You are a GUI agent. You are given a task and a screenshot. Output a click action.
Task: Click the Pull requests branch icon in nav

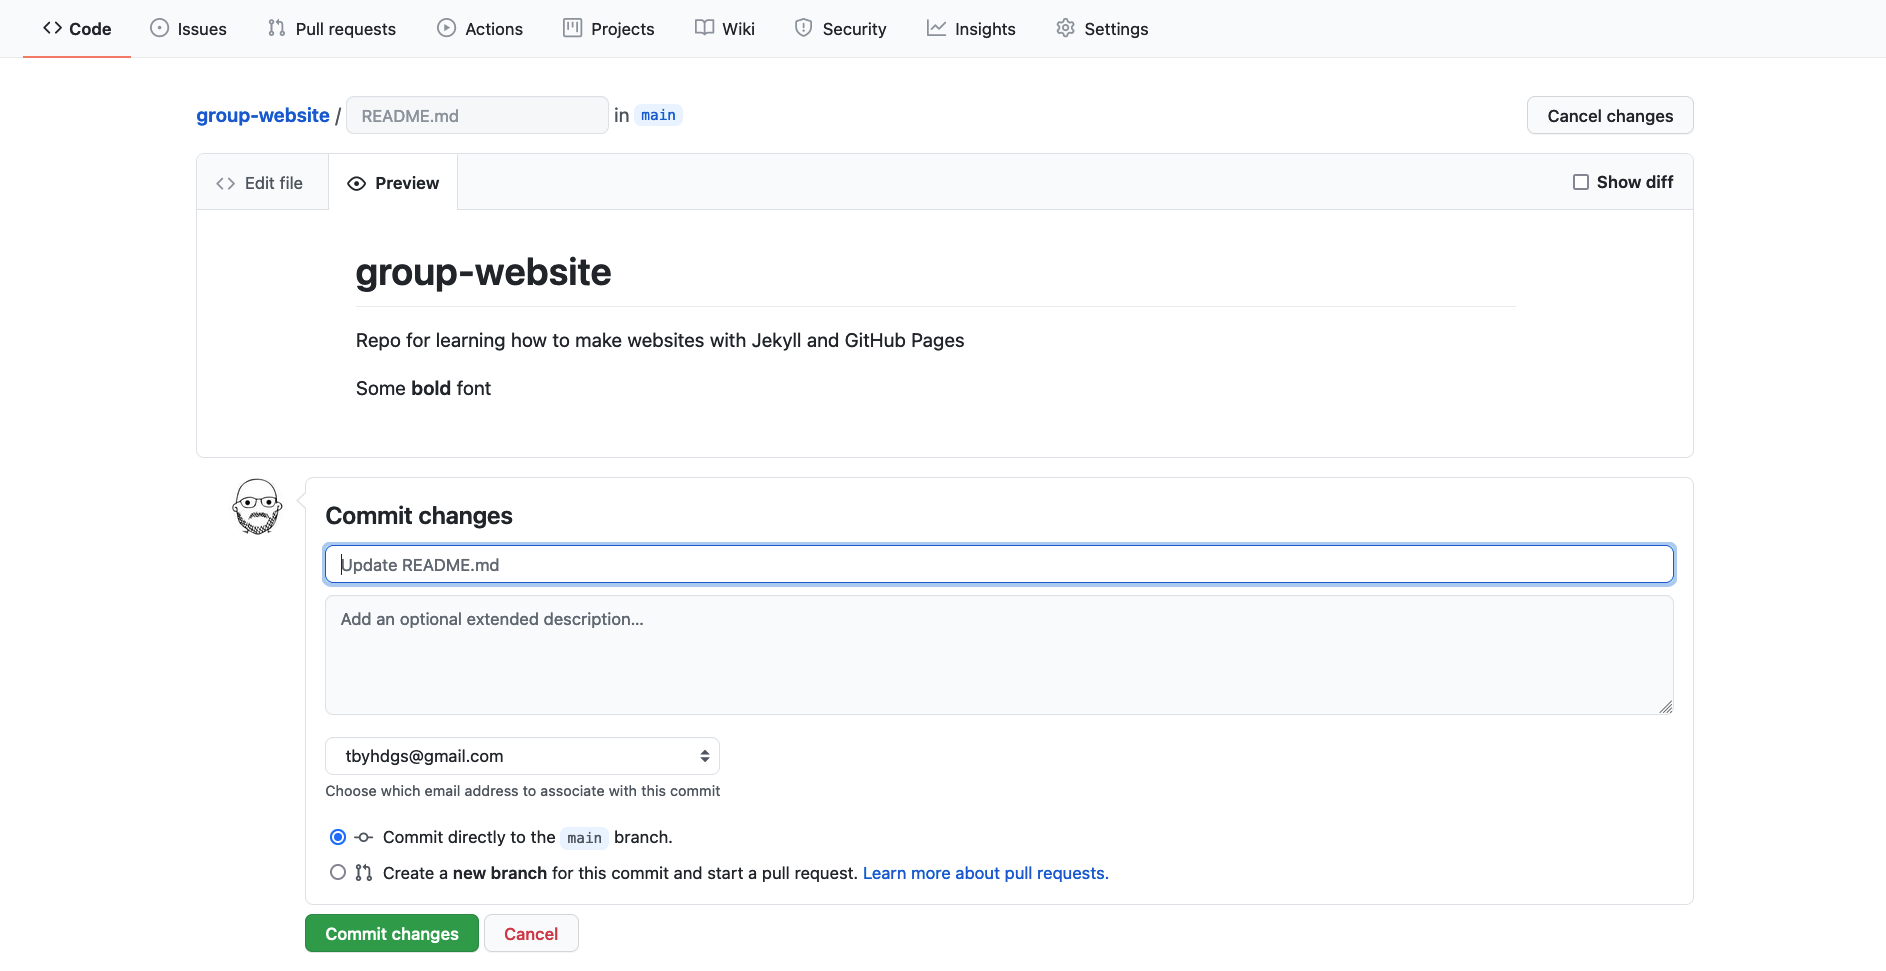tap(277, 28)
